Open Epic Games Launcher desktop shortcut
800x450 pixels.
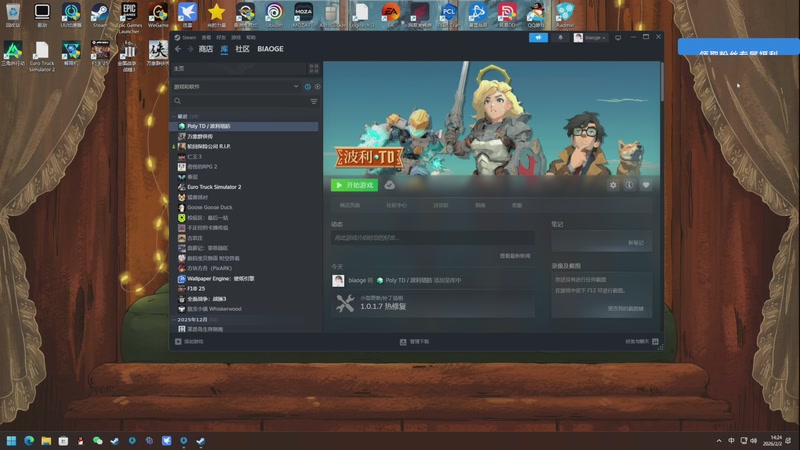[129, 17]
